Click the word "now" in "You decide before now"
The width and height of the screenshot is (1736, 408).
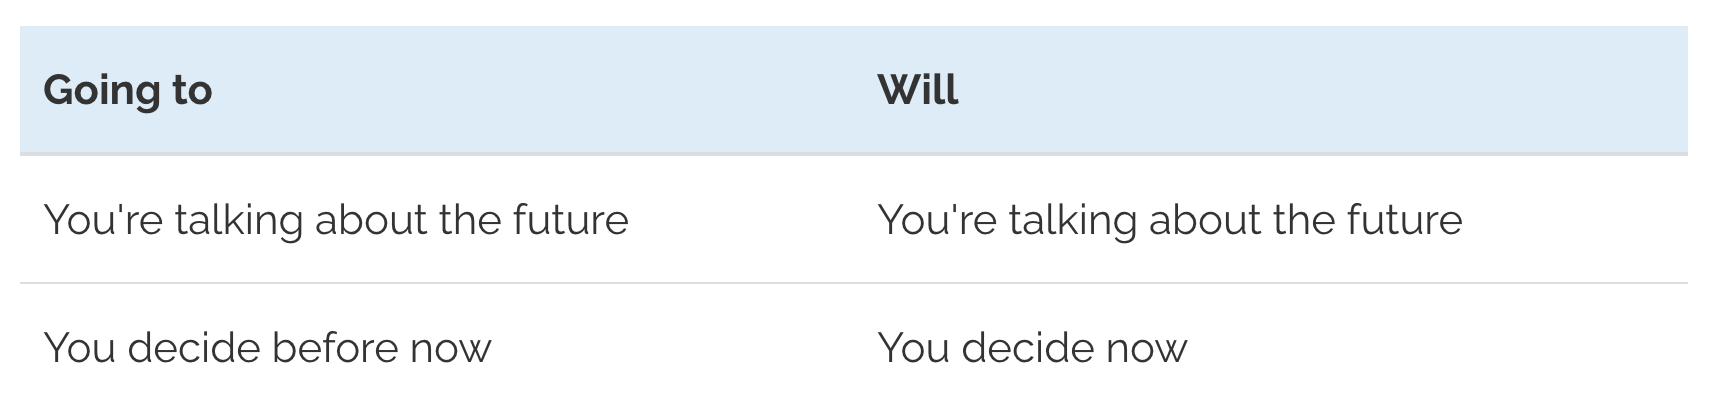click(x=451, y=350)
